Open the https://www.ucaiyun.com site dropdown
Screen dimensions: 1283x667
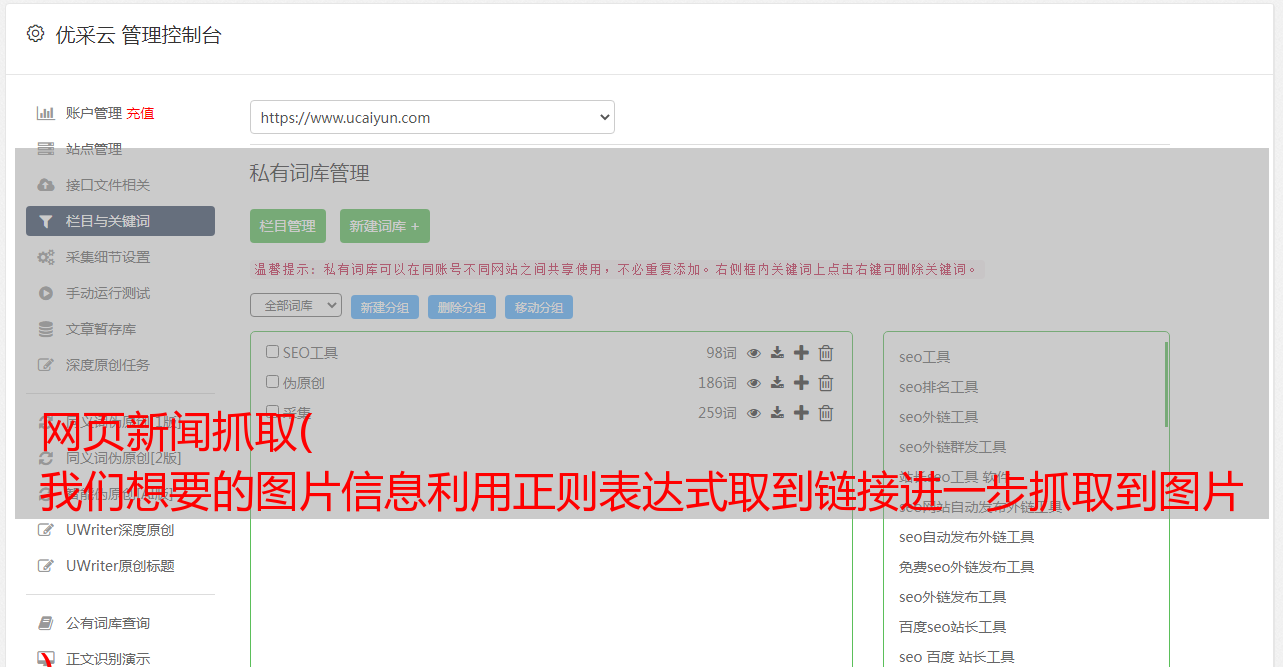tap(432, 117)
